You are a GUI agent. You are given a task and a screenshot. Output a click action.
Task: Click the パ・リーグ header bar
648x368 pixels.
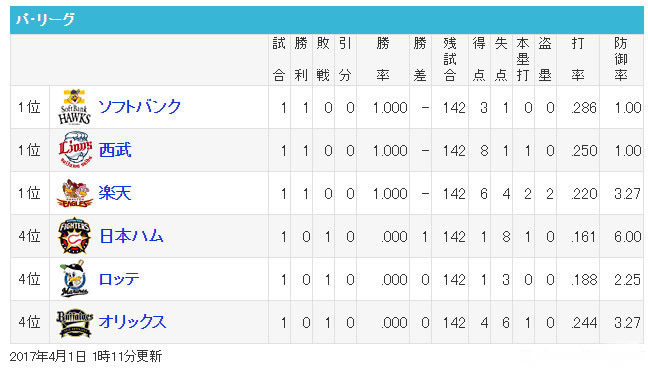coord(326,19)
